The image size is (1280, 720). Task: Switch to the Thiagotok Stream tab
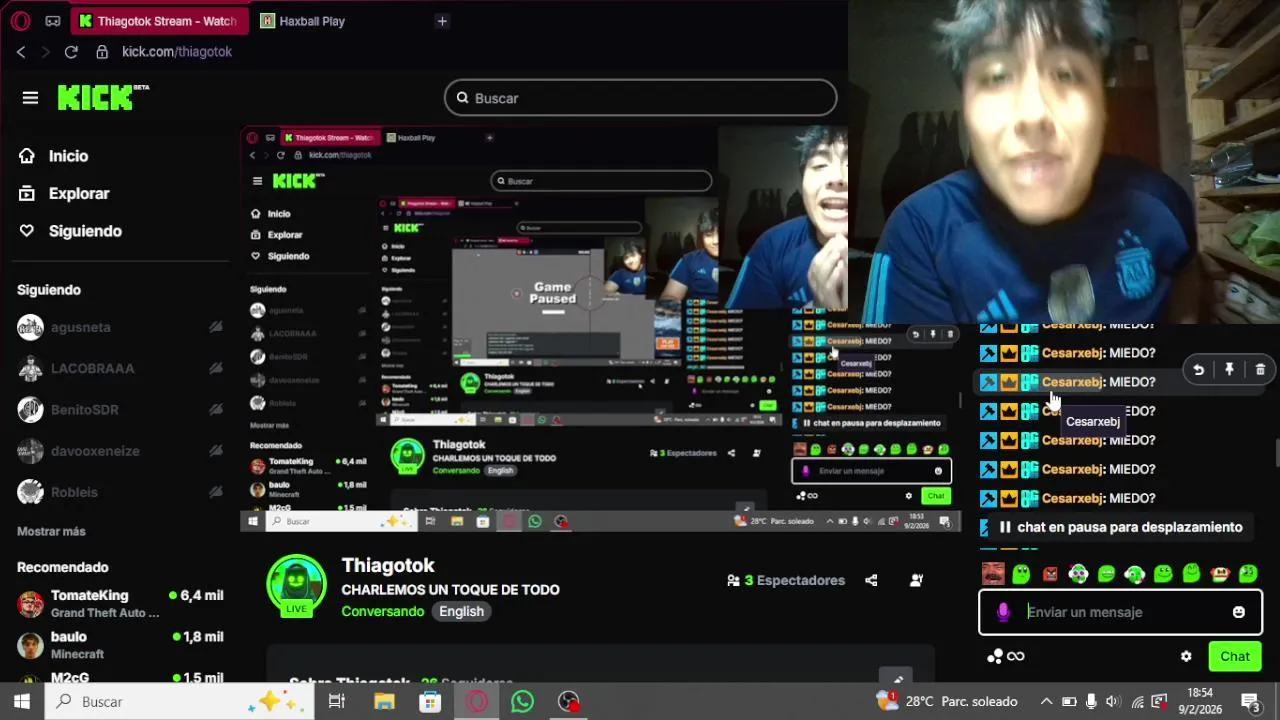pyautogui.click(x=158, y=21)
